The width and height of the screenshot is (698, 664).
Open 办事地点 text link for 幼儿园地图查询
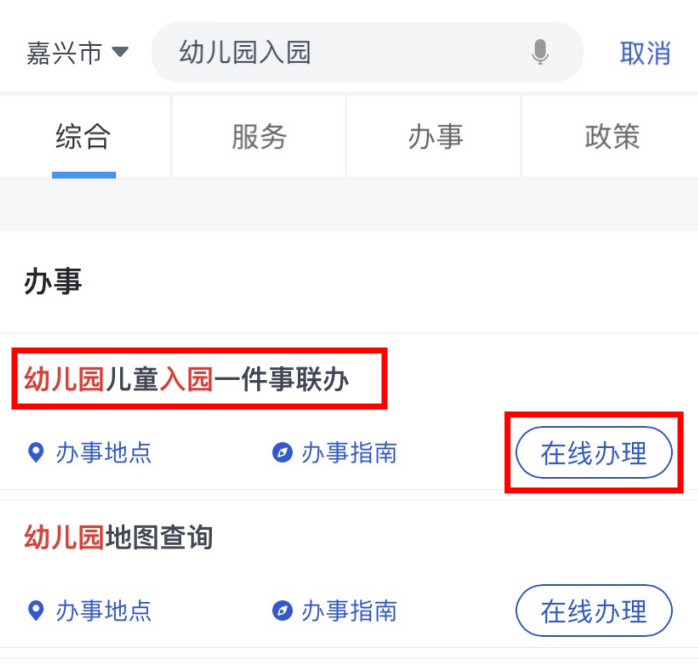(x=103, y=610)
